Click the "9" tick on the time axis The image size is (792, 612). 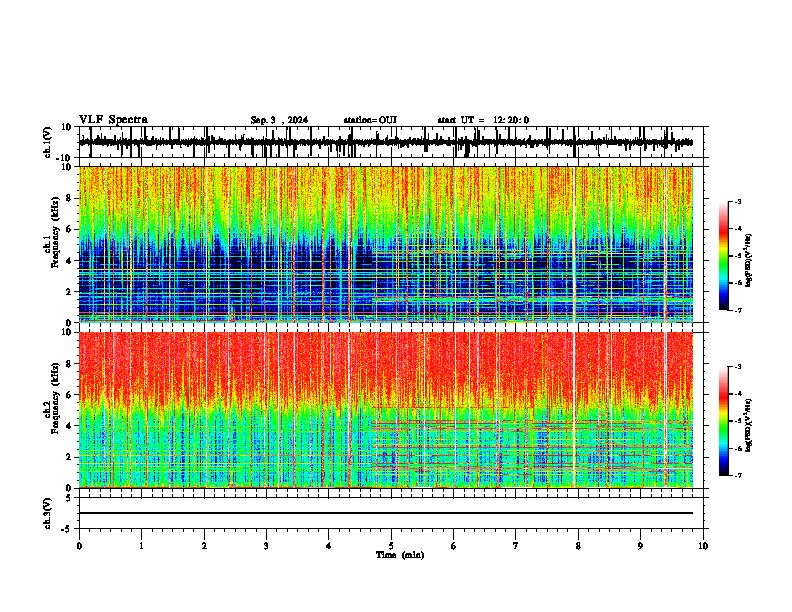coord(640,546)
